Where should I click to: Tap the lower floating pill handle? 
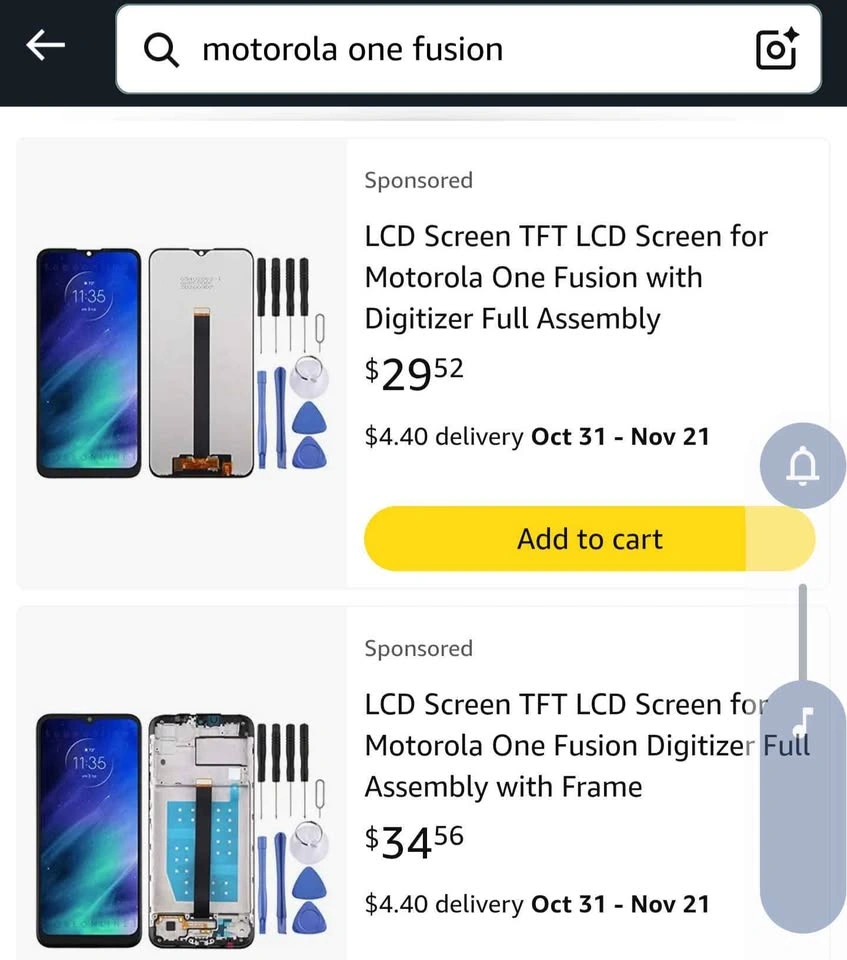pyautogui.click(x=804, y=850)
